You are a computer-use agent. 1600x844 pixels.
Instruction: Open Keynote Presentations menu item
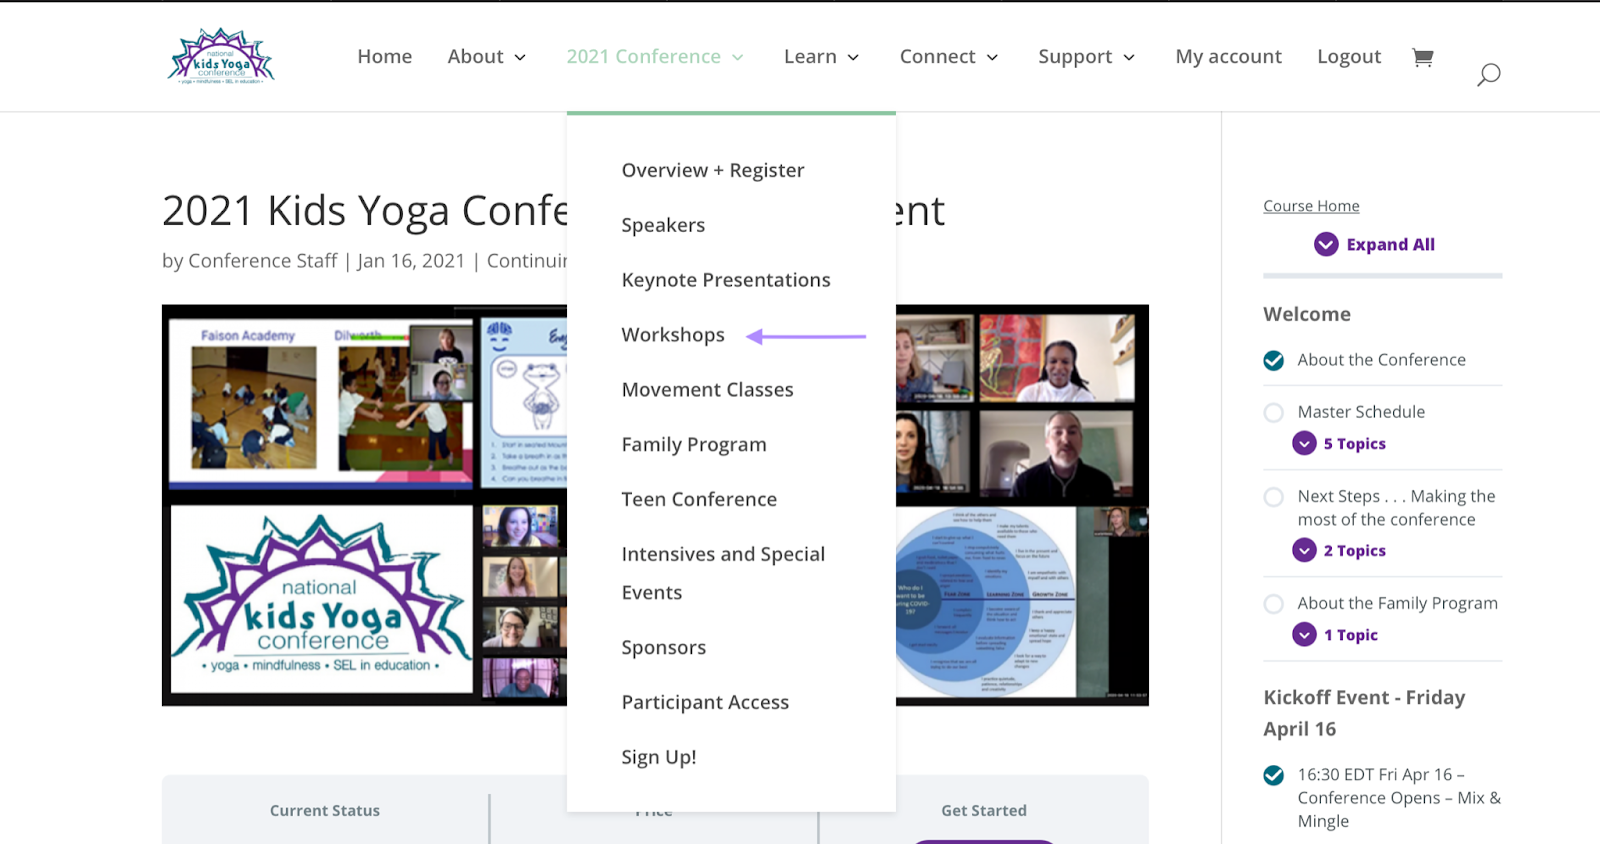(x=726, y=280)
